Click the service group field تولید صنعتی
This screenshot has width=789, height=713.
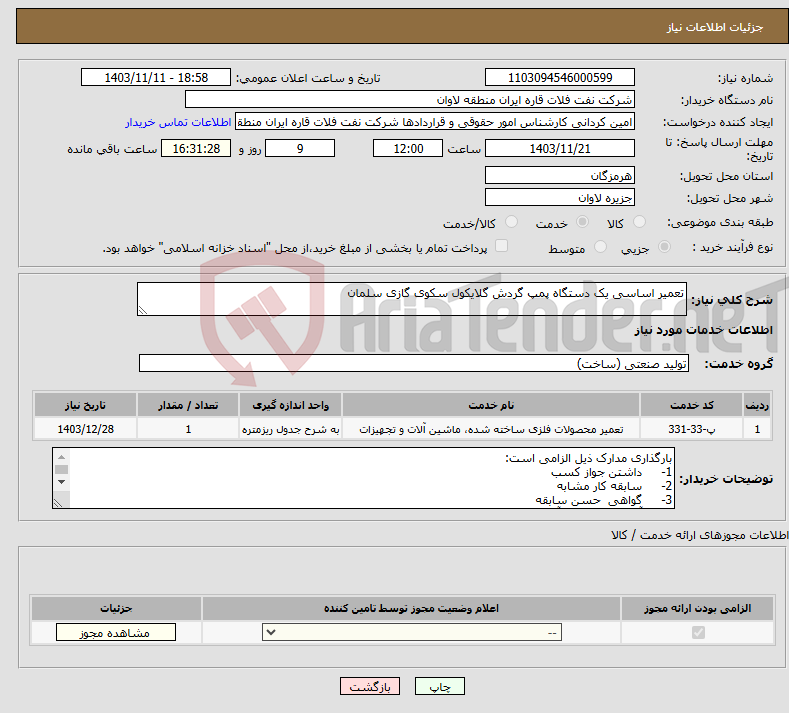pyautogui.click(x=414, y=363)
